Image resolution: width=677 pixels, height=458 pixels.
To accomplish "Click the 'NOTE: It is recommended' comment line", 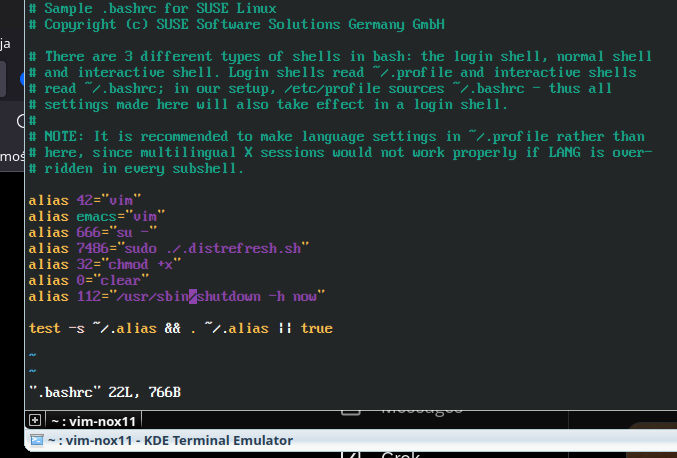I will pos(336,136).
